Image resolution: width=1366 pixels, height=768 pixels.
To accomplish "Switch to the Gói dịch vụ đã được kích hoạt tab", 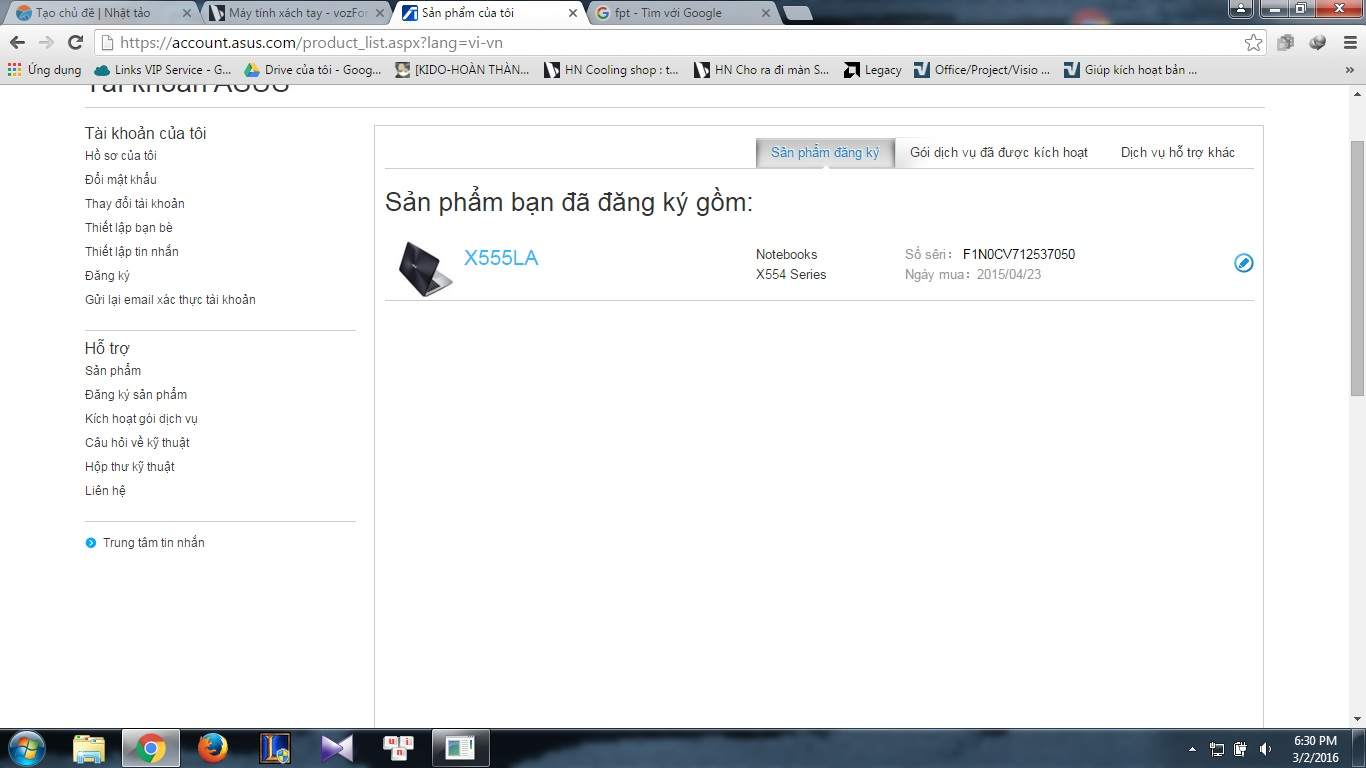I will 998,153.
